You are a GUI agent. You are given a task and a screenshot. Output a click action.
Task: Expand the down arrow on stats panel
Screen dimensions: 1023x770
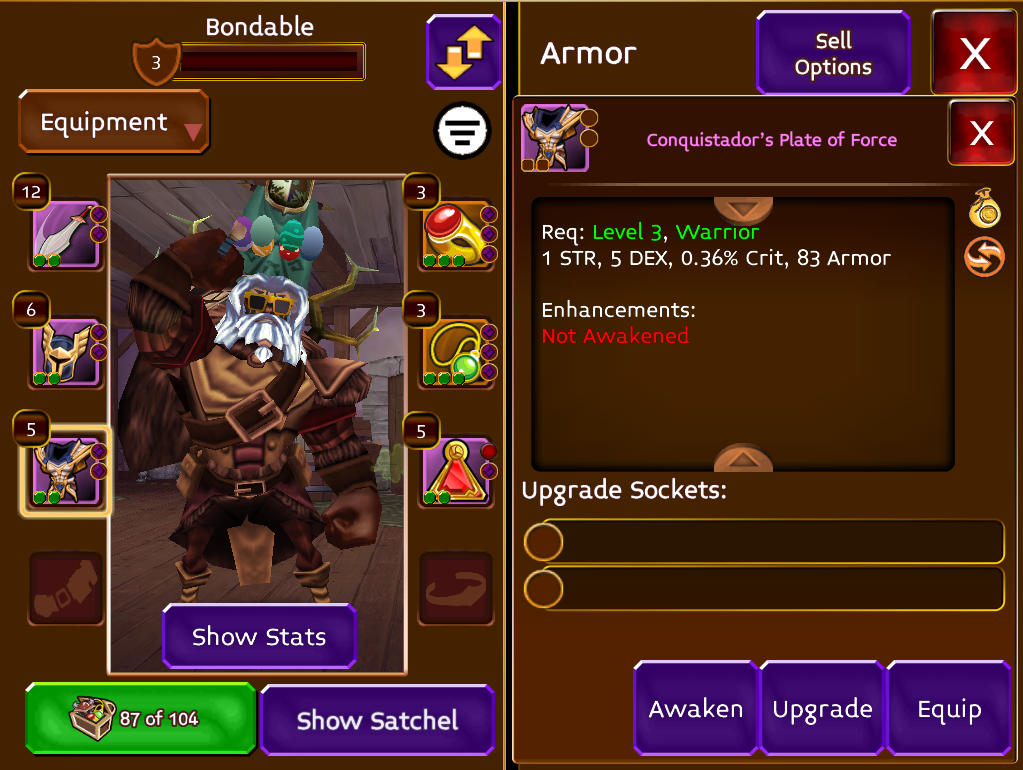click(x=743, y=210)
